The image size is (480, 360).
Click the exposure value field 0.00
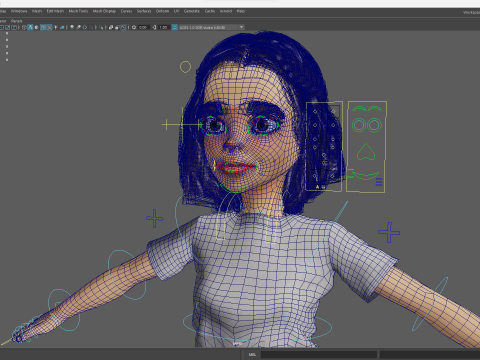click(x=143, y=27)
